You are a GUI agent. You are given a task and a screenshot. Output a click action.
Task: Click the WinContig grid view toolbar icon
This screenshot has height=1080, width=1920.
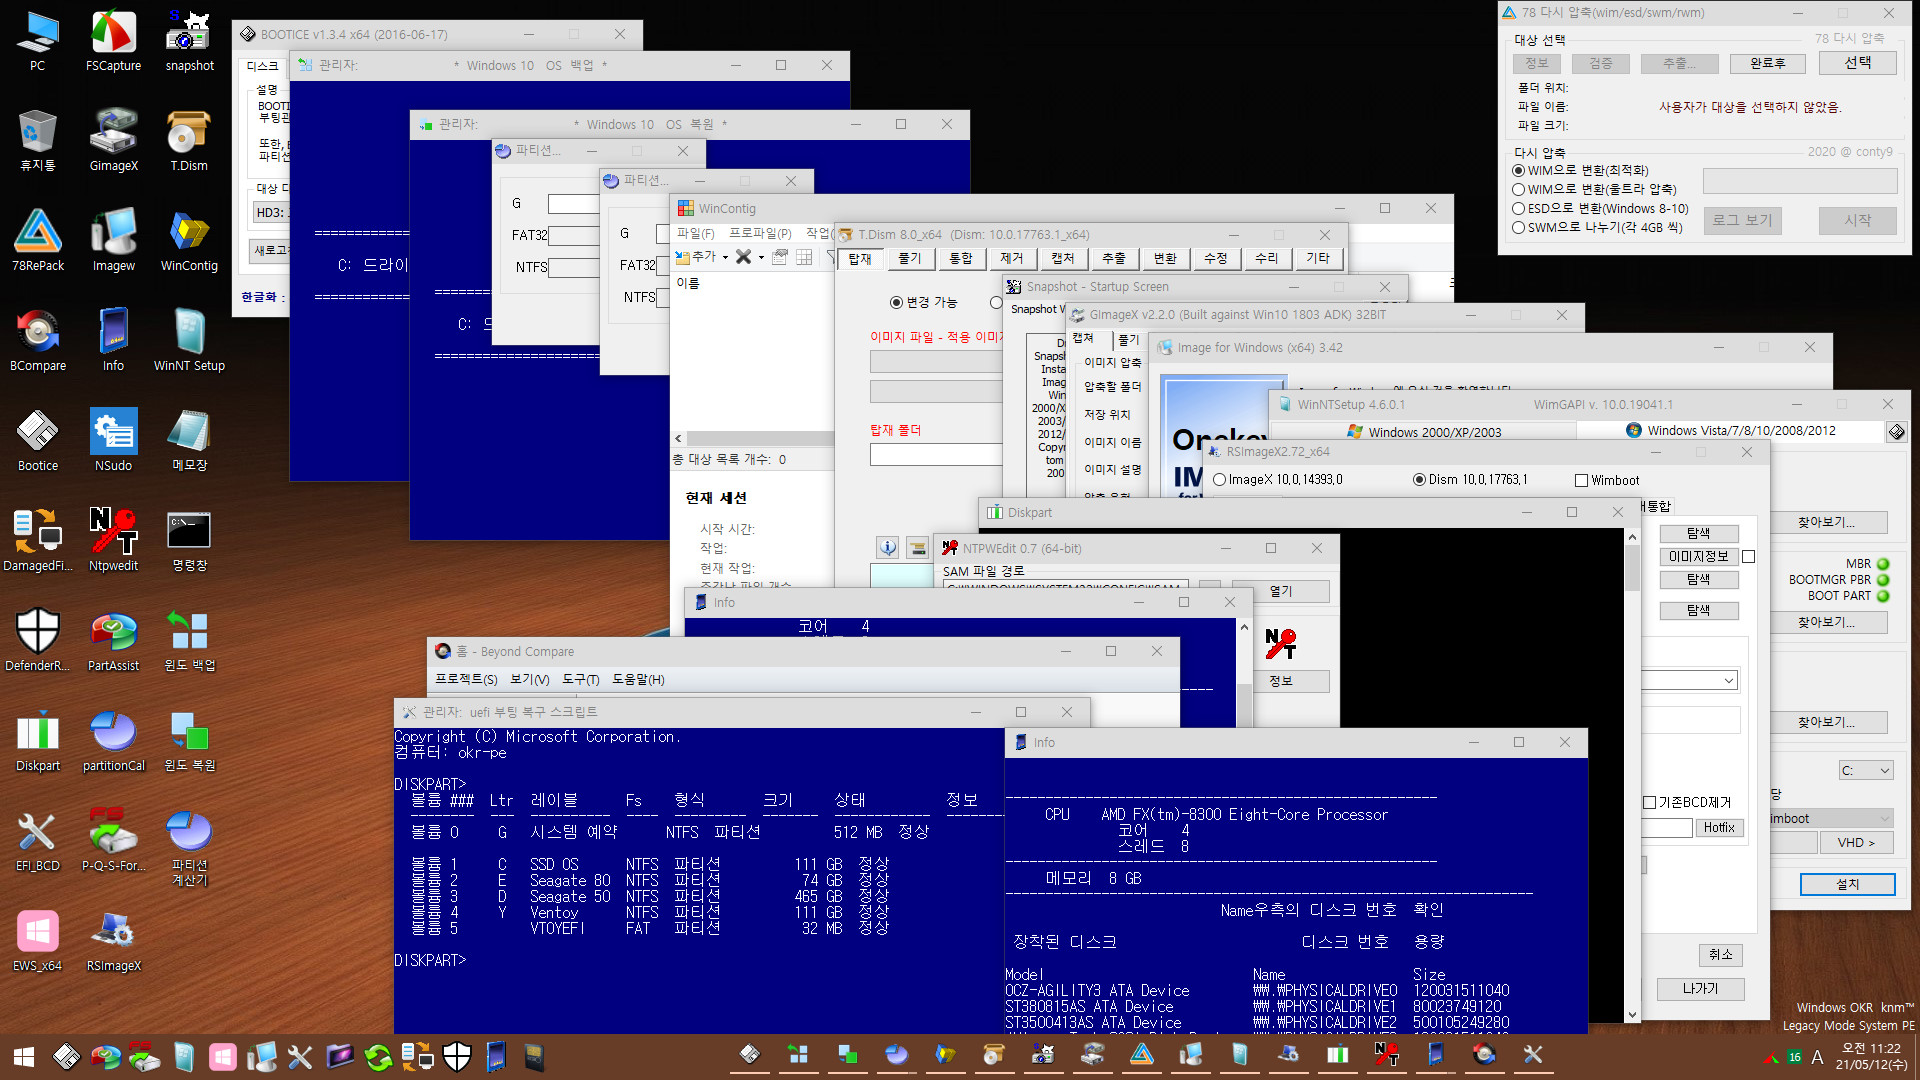tap(804, 257)
